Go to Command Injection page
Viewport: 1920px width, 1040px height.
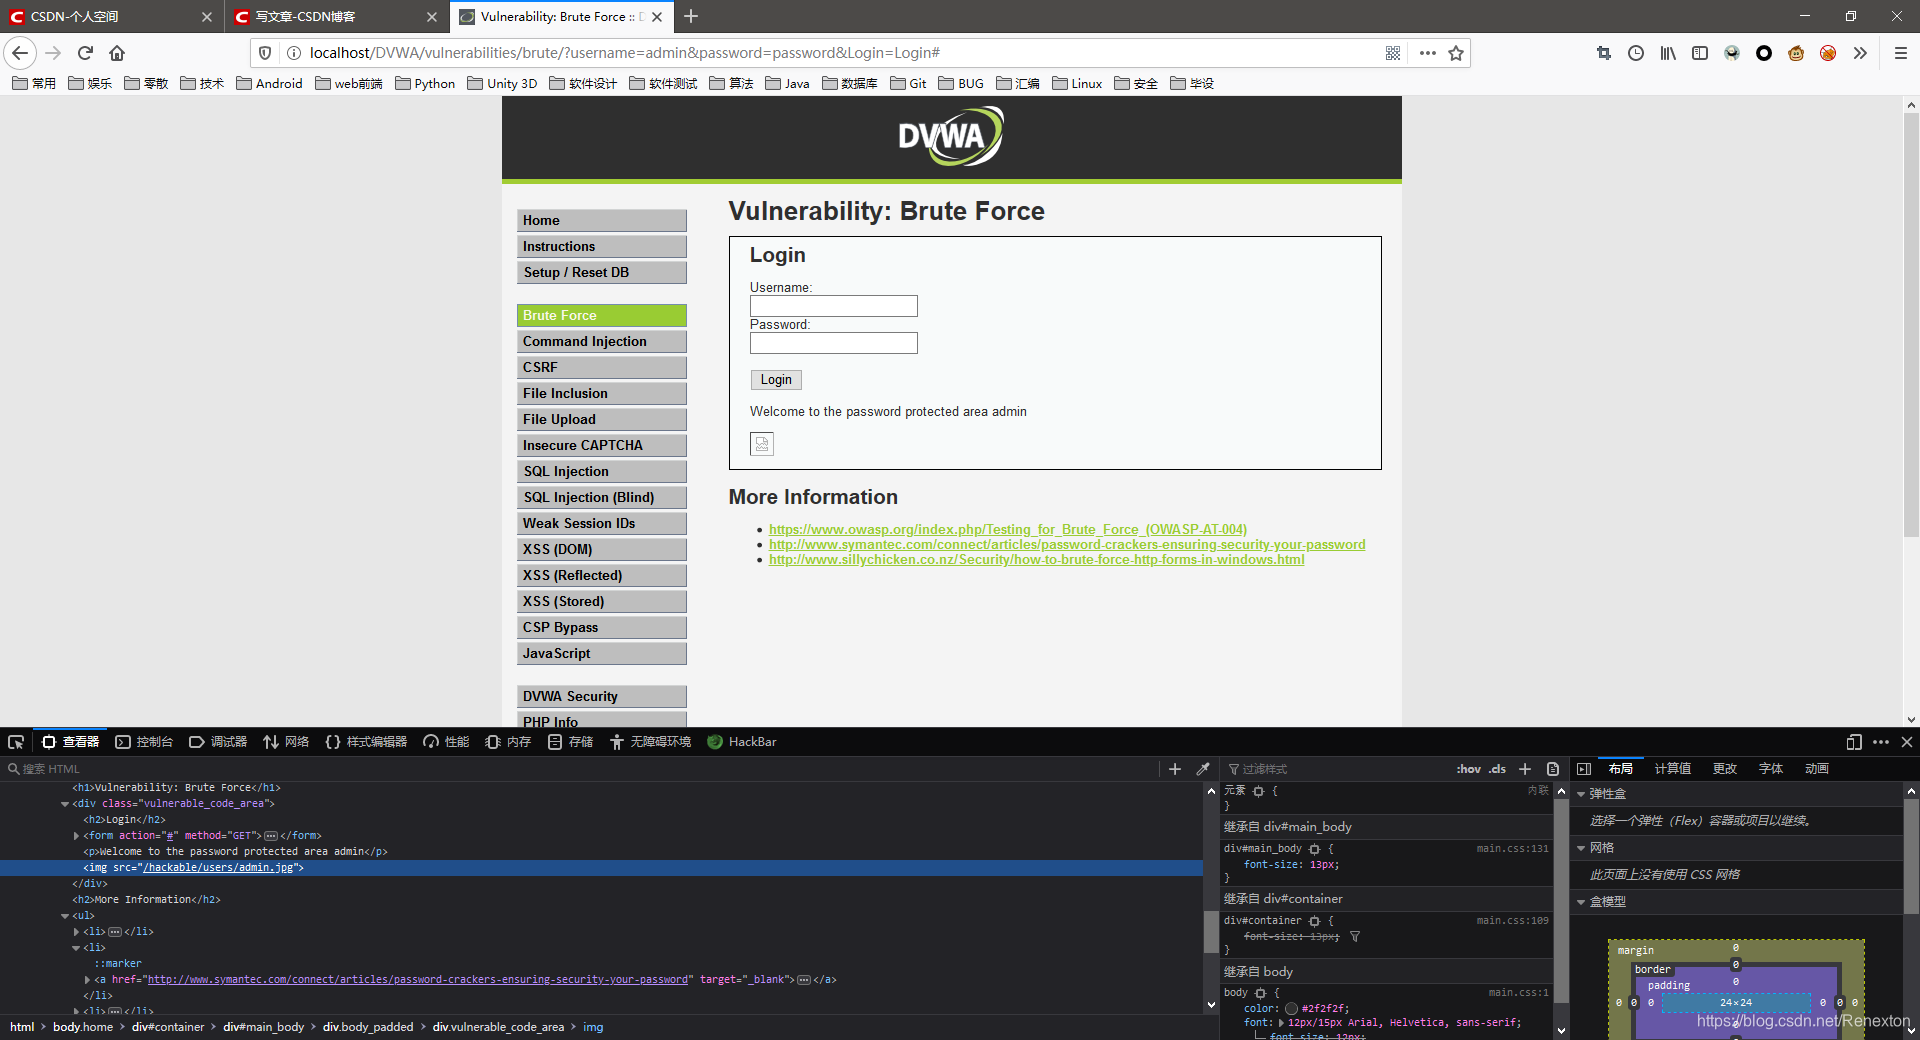602,341
